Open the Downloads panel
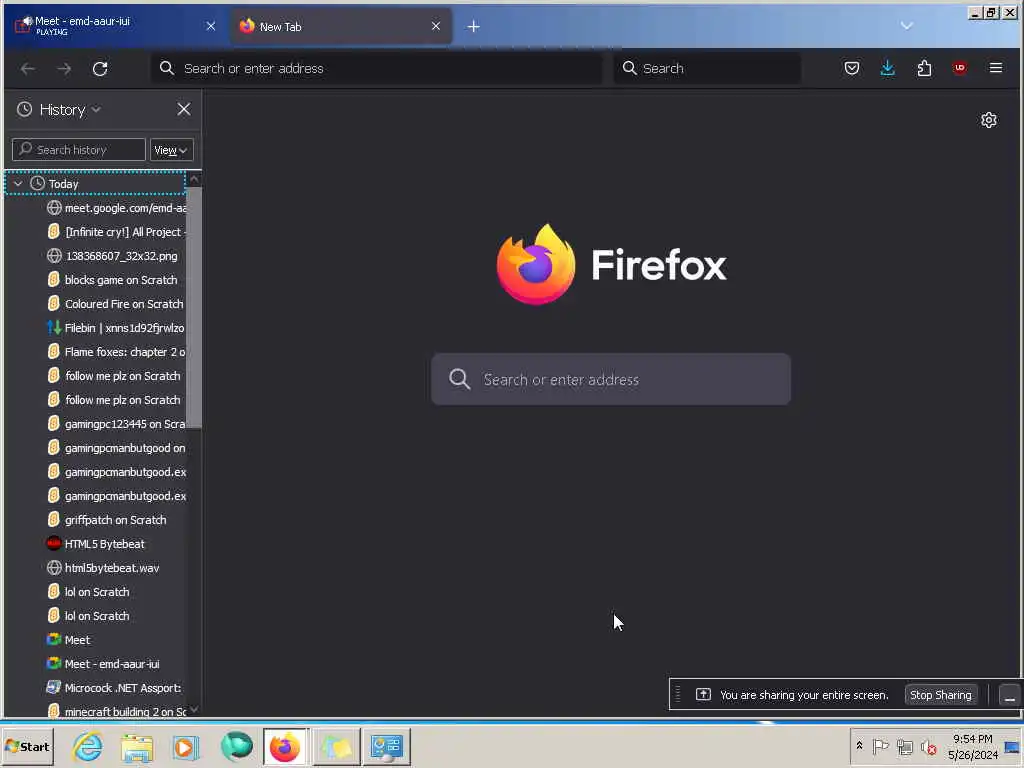The image size is (1024, 768). 888,68
